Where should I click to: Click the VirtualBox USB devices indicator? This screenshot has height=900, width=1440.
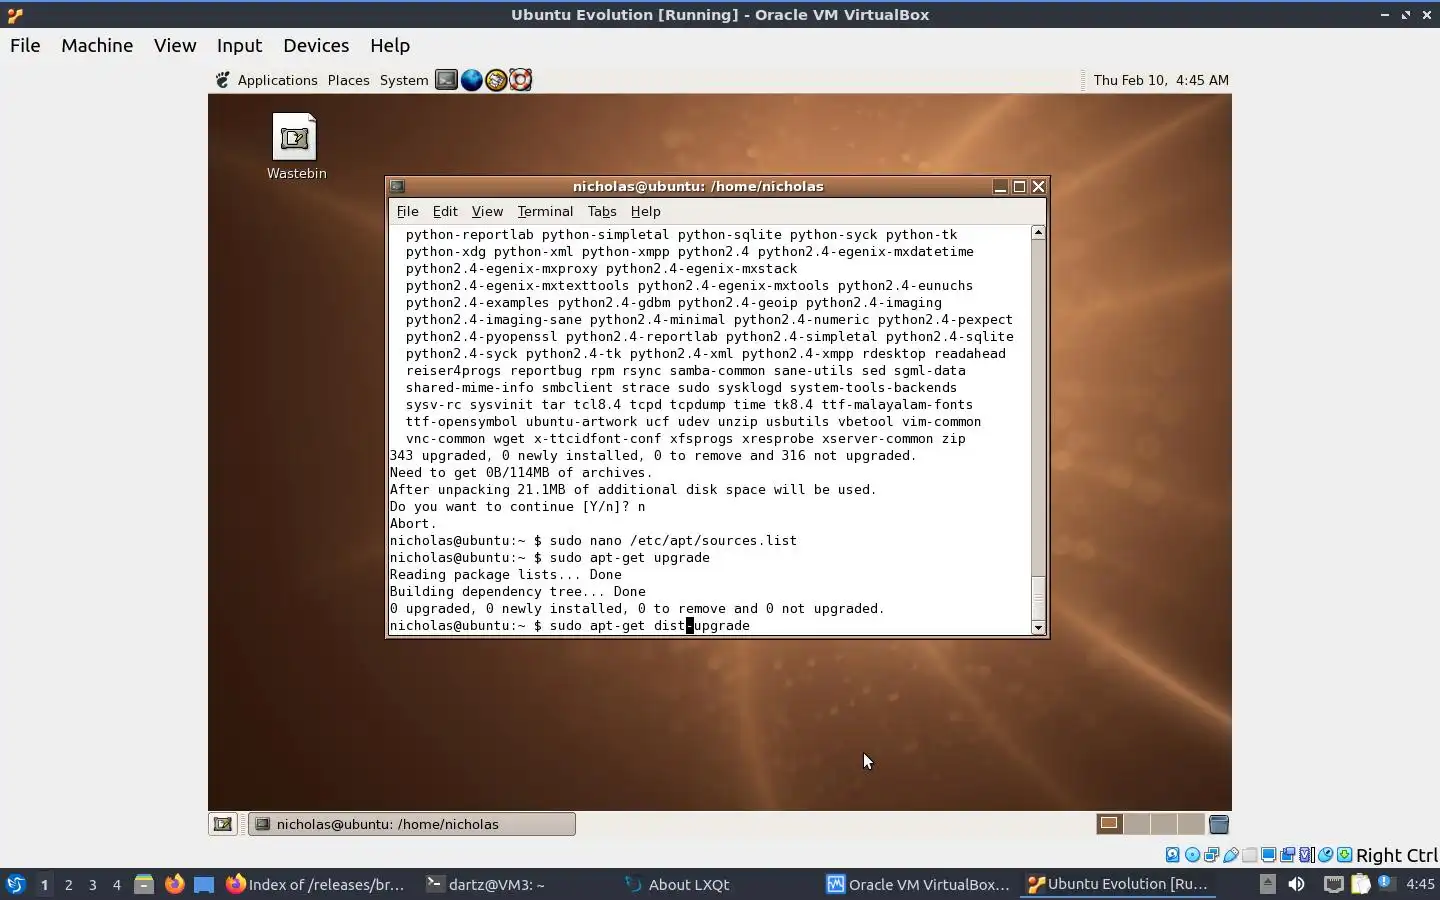[x=1230, y=855]
